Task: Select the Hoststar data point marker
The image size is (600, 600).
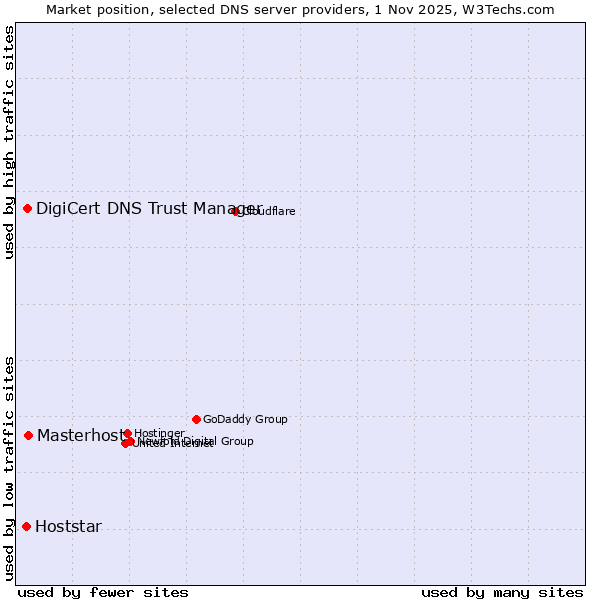Action: pos(27,526)
